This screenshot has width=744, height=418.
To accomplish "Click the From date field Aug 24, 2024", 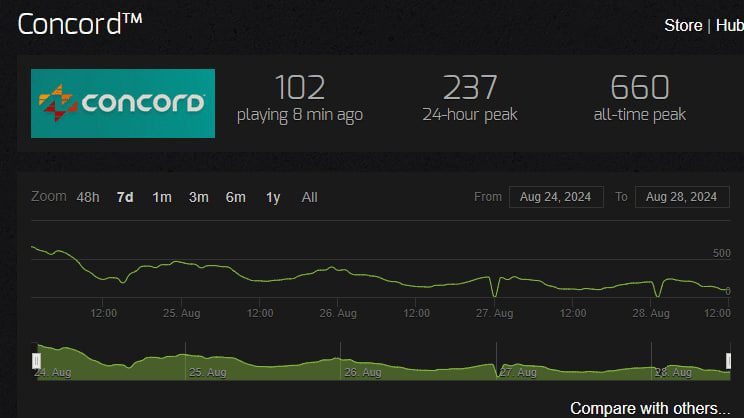I will [x=556, y=197].
